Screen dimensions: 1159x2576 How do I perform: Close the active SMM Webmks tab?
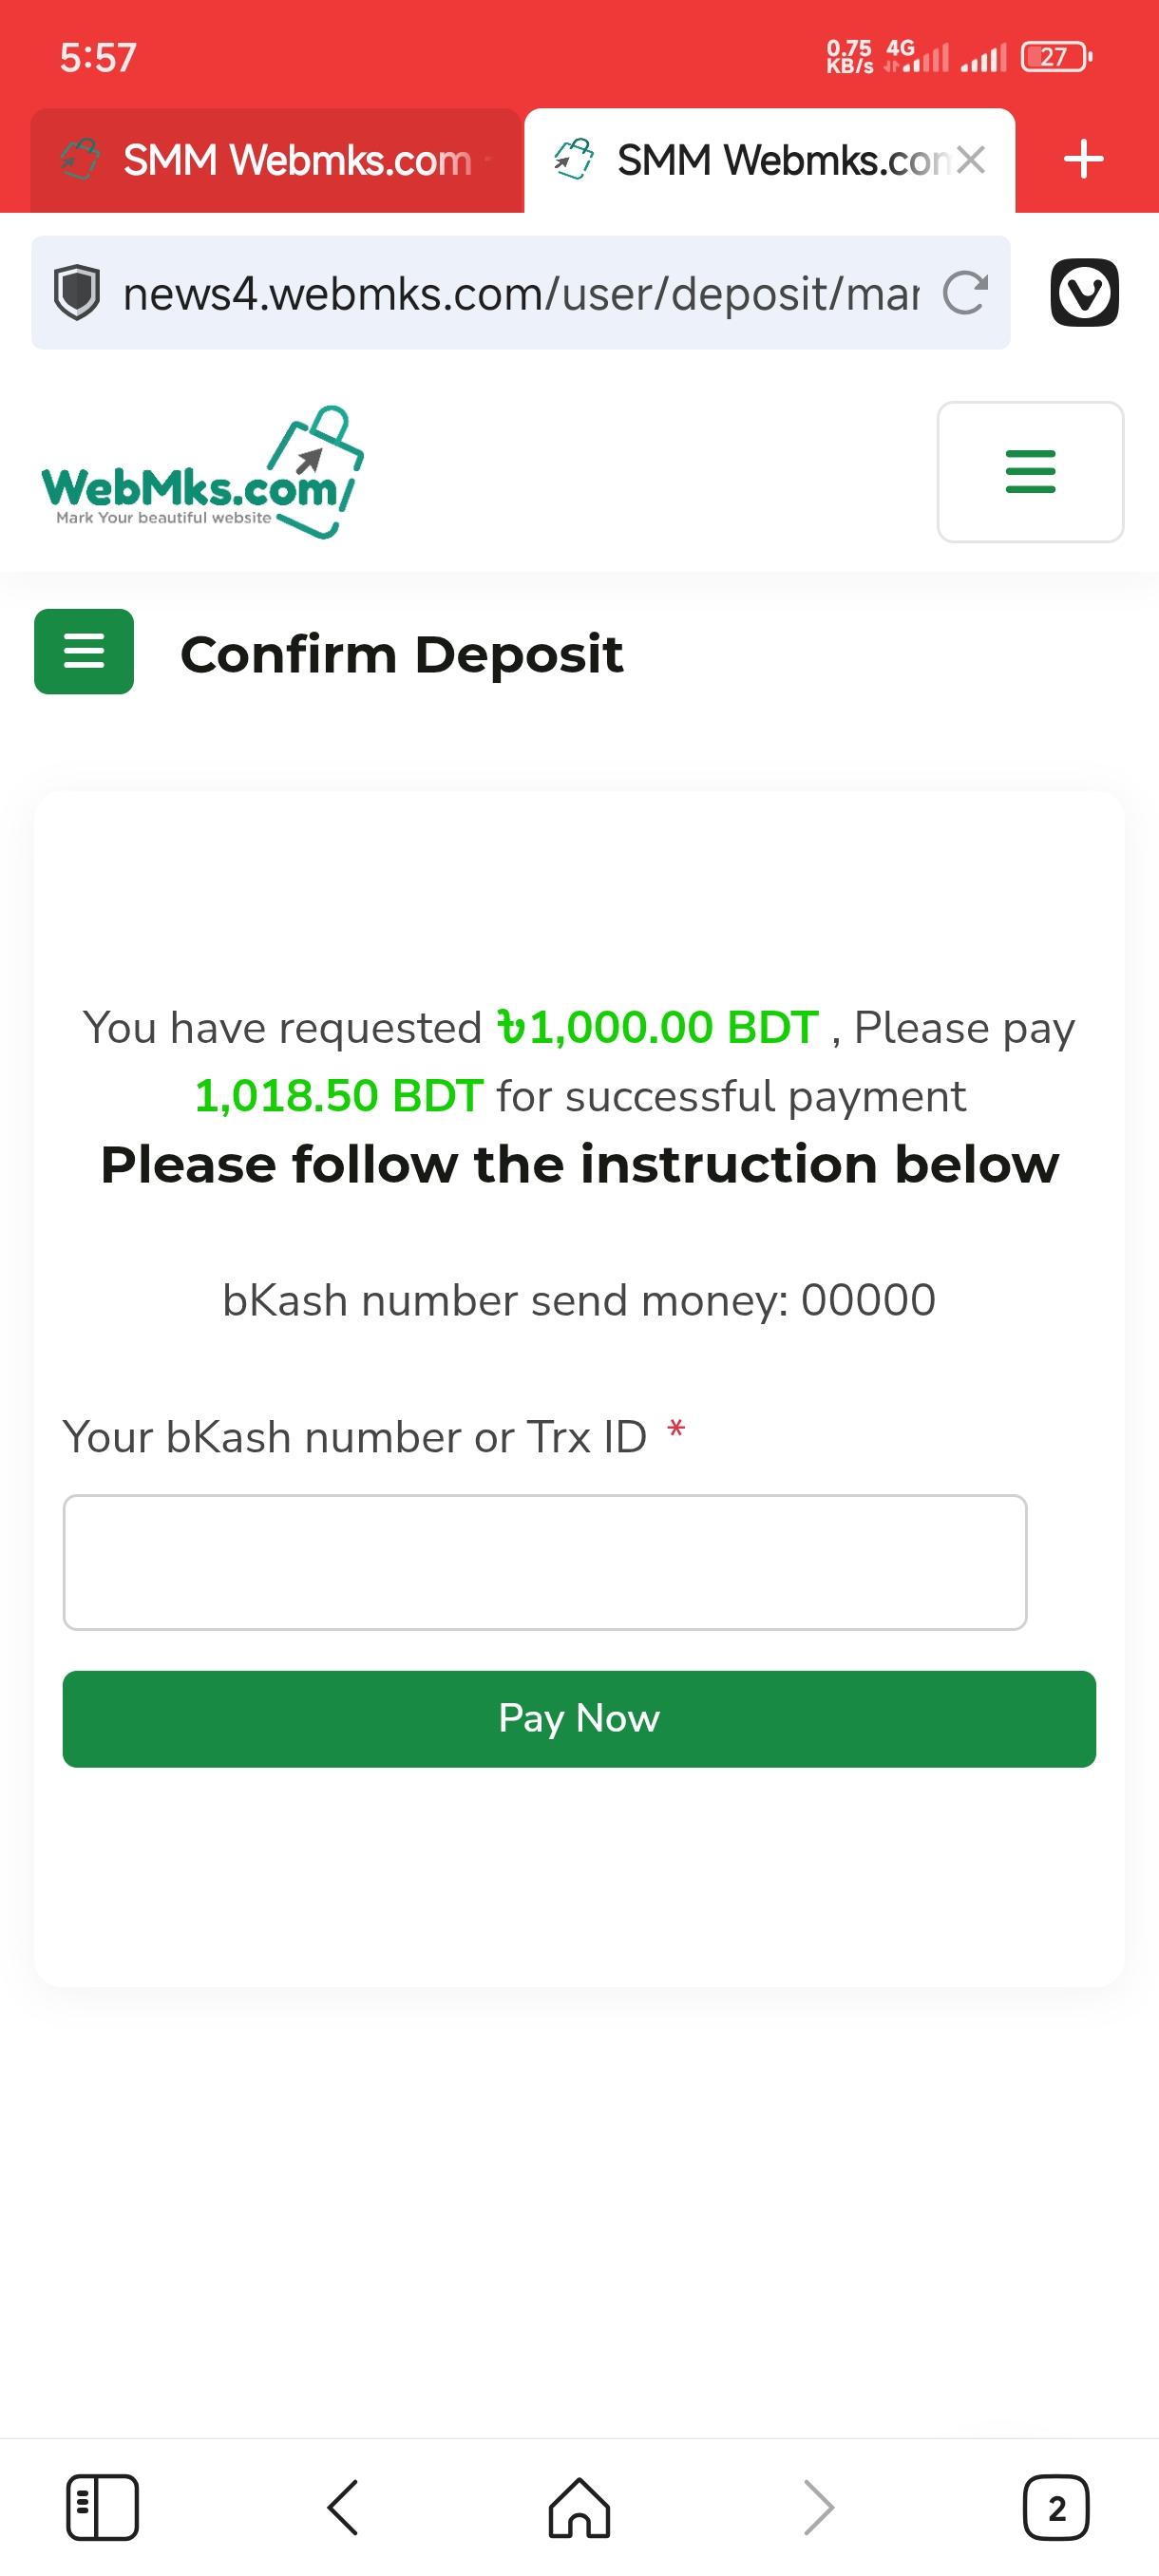coord(970,159)
